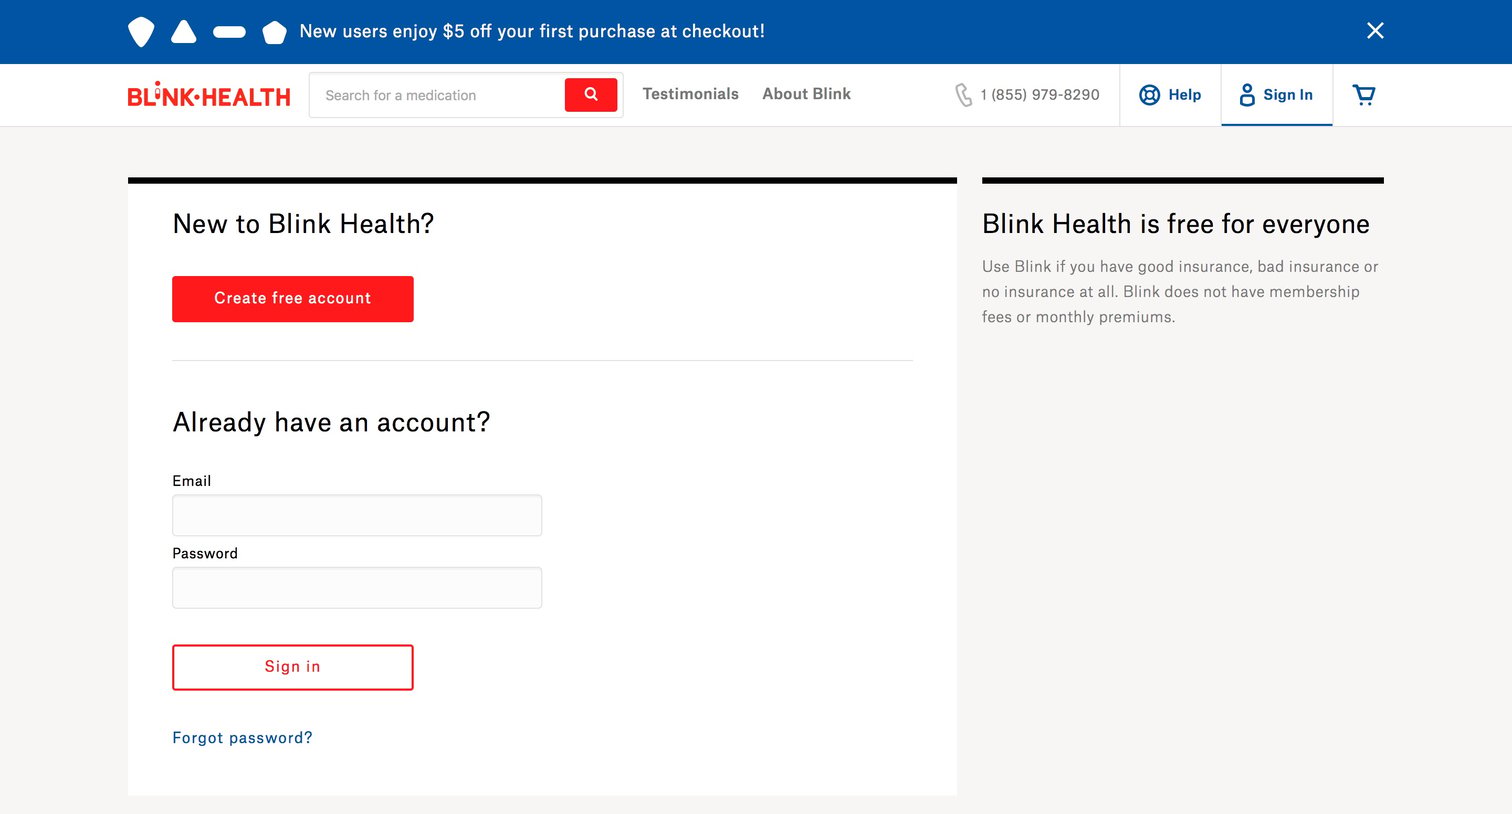This screenshot has width=1512, height=814.
Task: Click the Help lifebuoy icon
Action: (x=1150, y=95)
